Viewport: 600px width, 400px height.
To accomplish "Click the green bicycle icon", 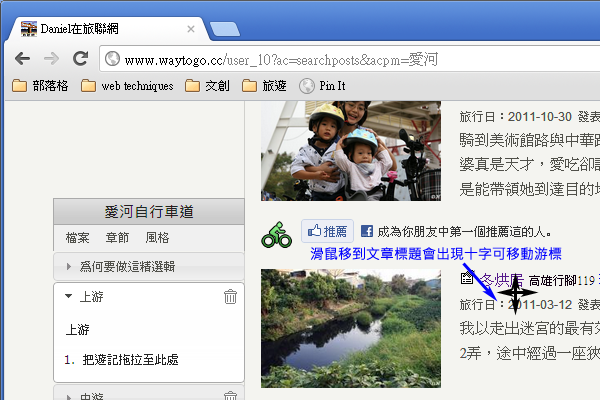I will (276, 233).
